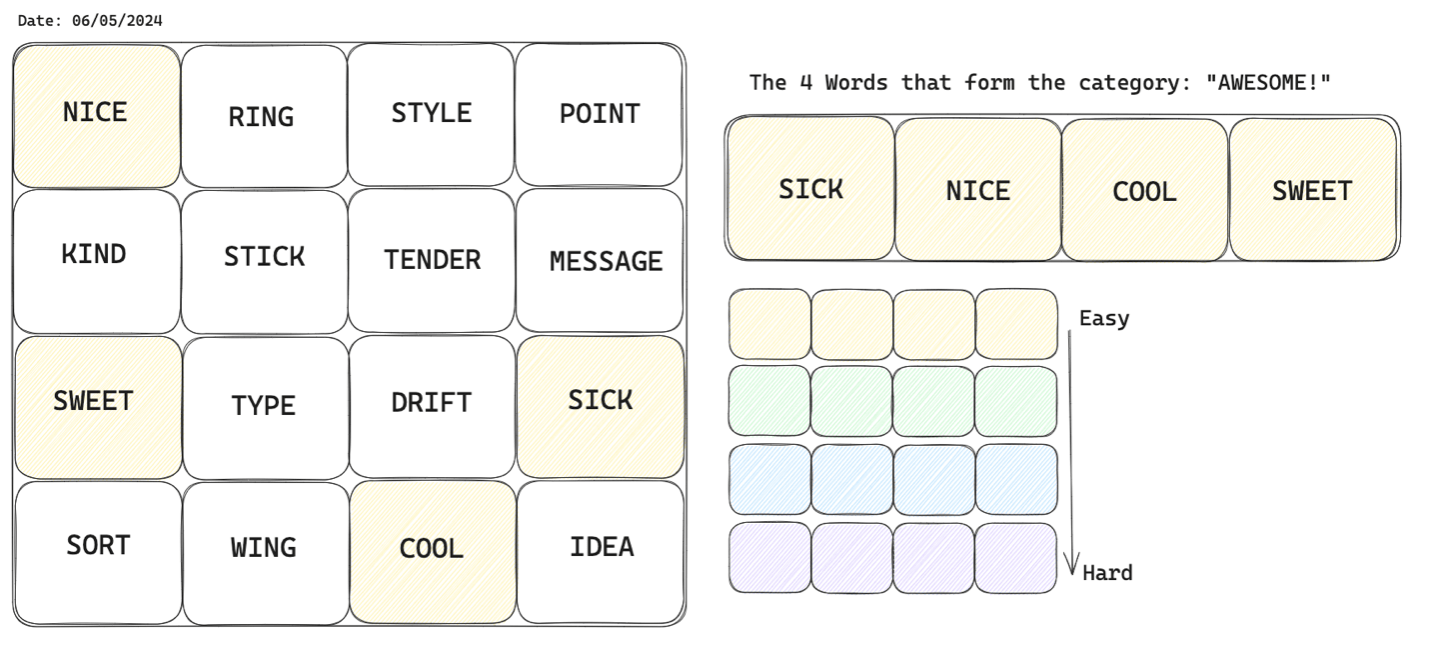Select the last purple Hard difficulty swatch
Image resolution: width=1430 pixels, height=660 pixels.
click(1015, 558)
